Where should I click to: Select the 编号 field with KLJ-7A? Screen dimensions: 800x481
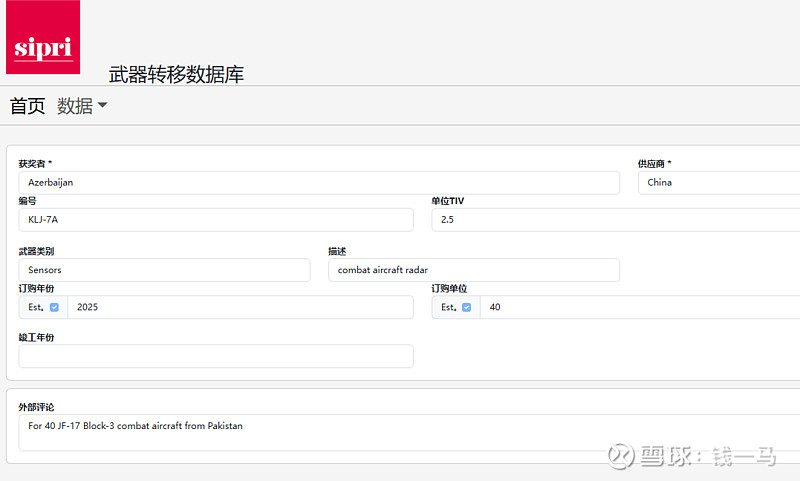tap(216, 220)
